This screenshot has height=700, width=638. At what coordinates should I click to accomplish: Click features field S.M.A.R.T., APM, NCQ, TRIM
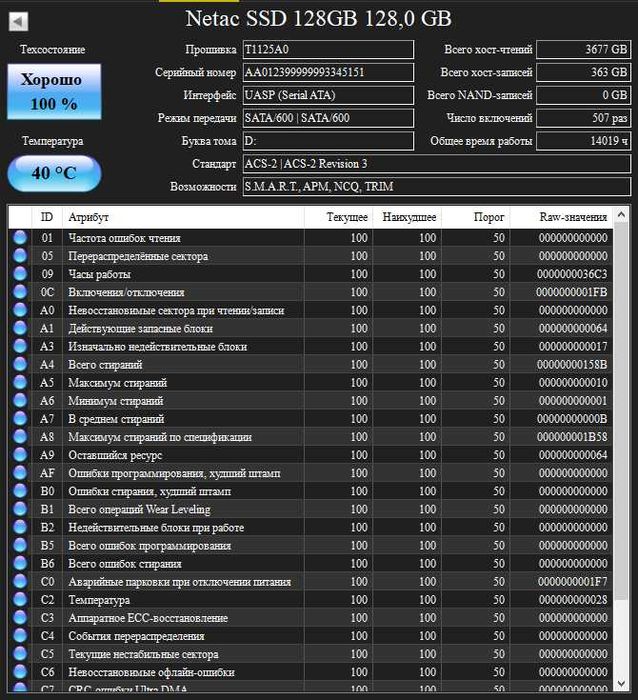point(437,187)
